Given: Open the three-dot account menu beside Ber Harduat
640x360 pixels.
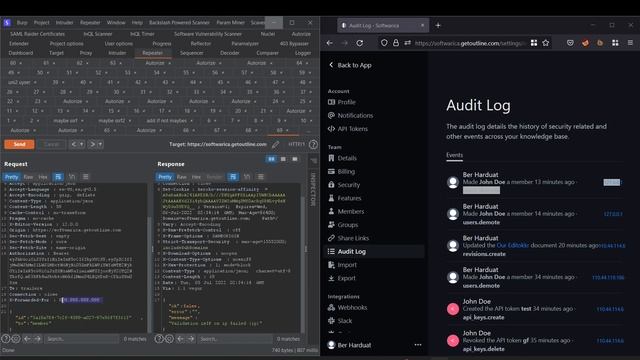Looking at the screenshot, I should 418,345.
